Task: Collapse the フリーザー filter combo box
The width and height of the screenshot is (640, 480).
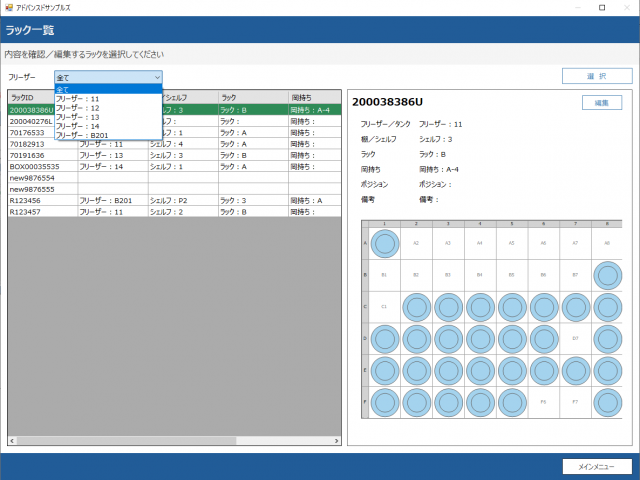Action: [157, 77]
